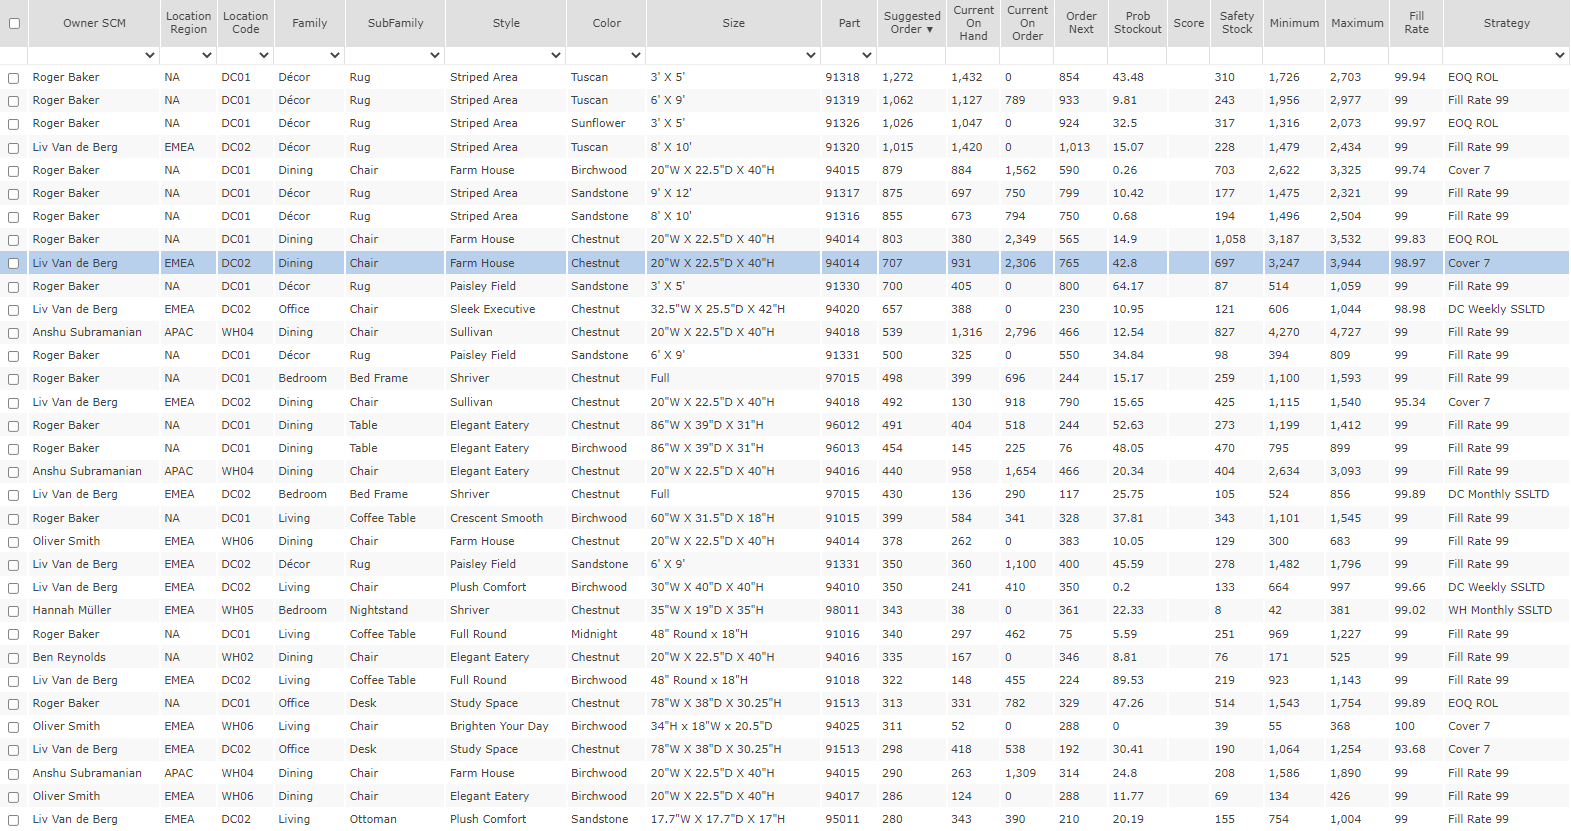Click the Suggested Order filter input field
Viewport: 1571px width, 831px height.
point(911,56)
